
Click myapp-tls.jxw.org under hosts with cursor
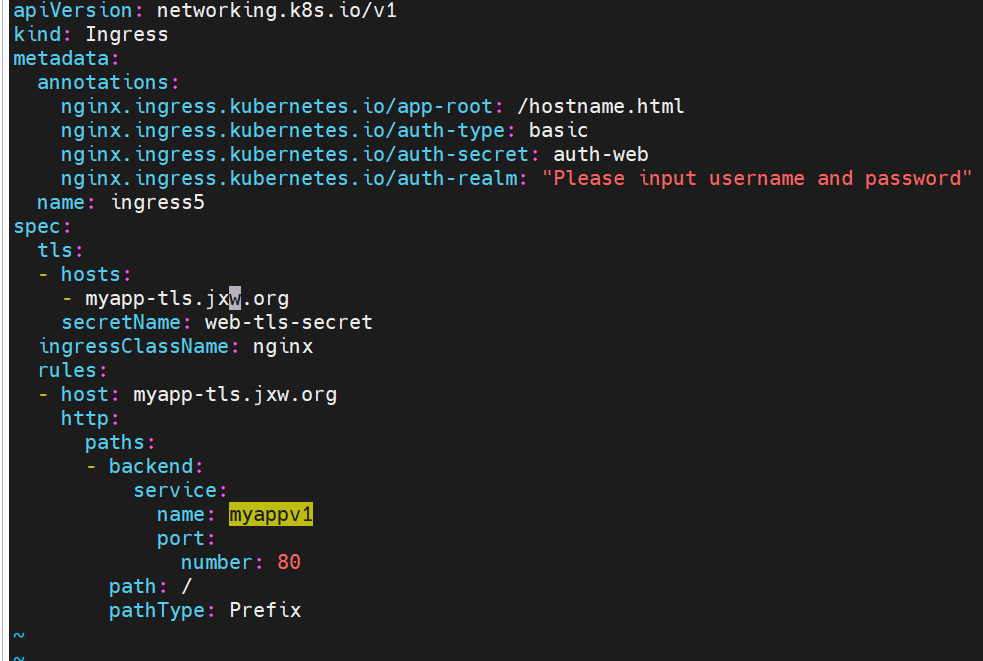[187, 299]
